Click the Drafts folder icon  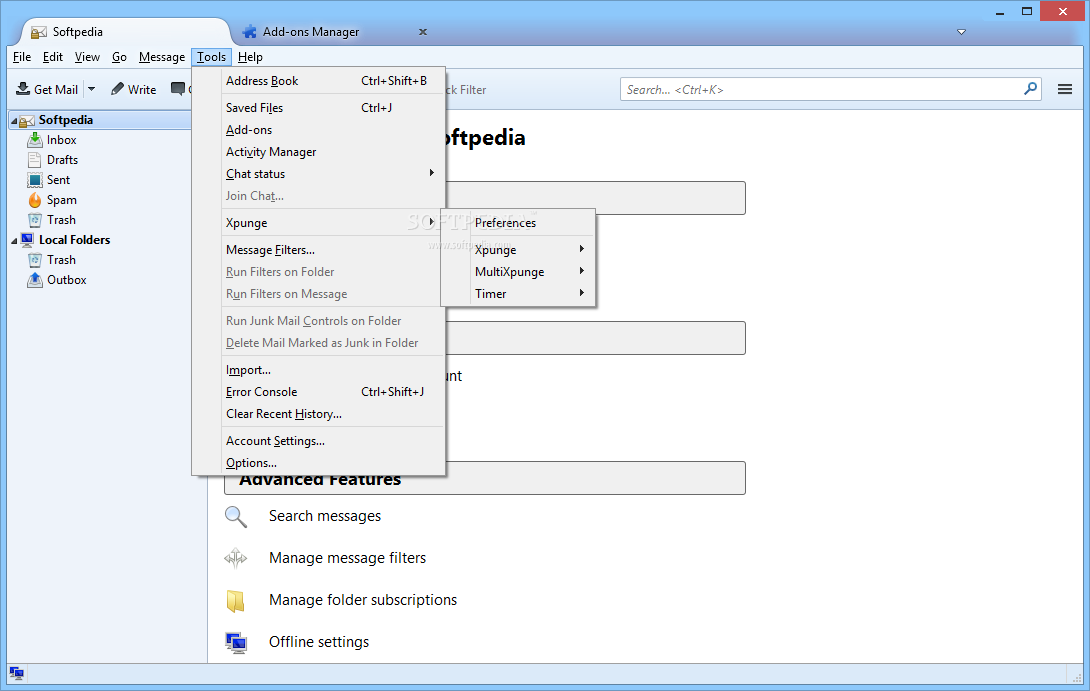pos(35,160)
